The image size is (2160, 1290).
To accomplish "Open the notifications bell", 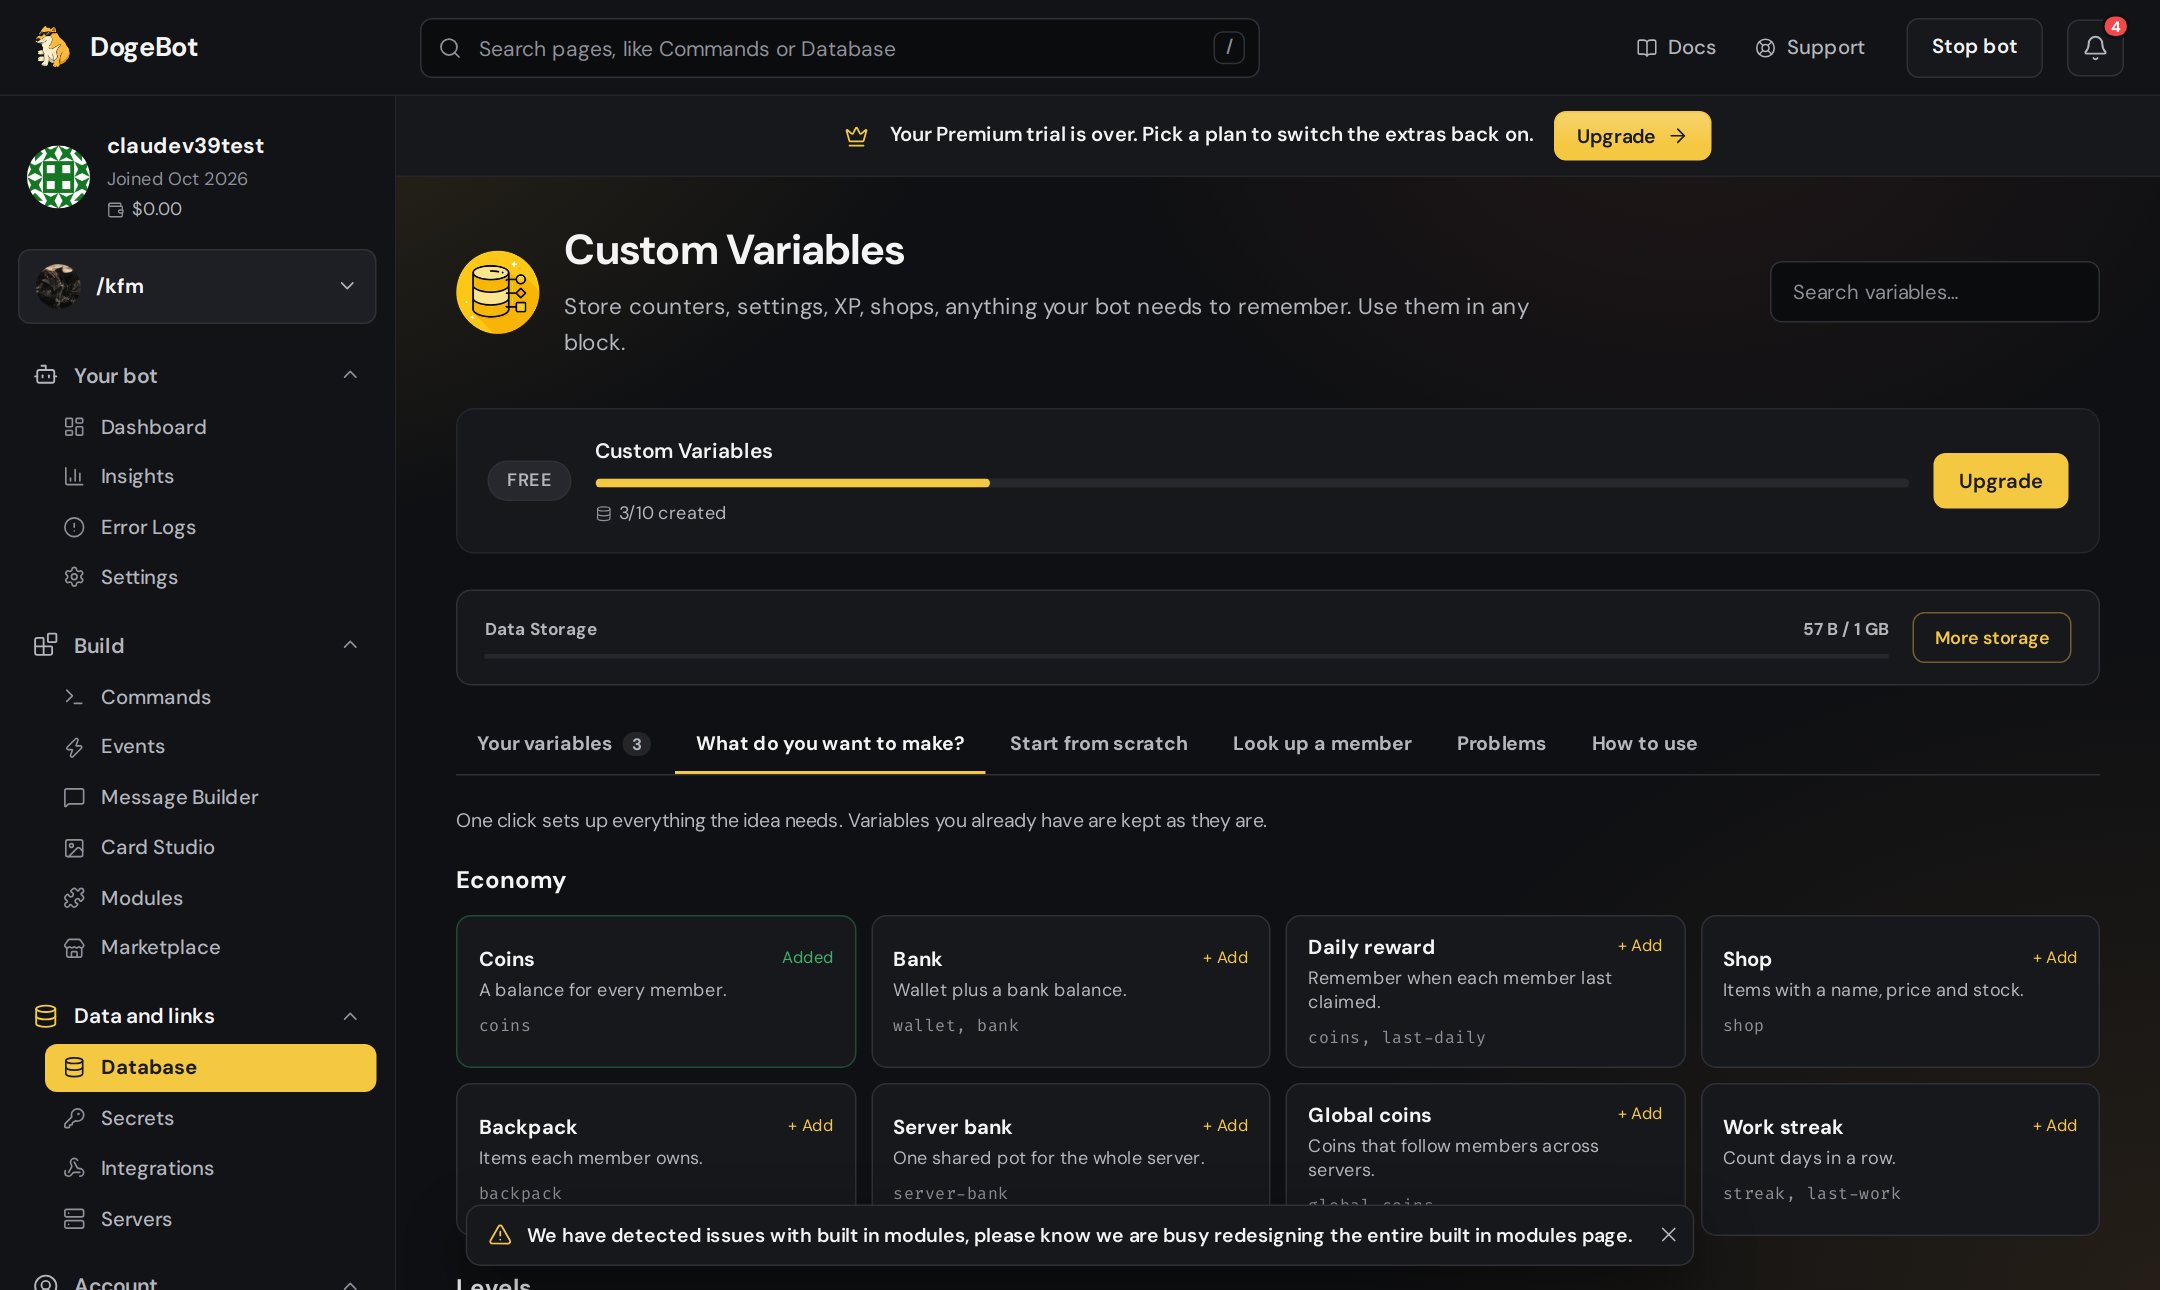I will click(2095, 47).
